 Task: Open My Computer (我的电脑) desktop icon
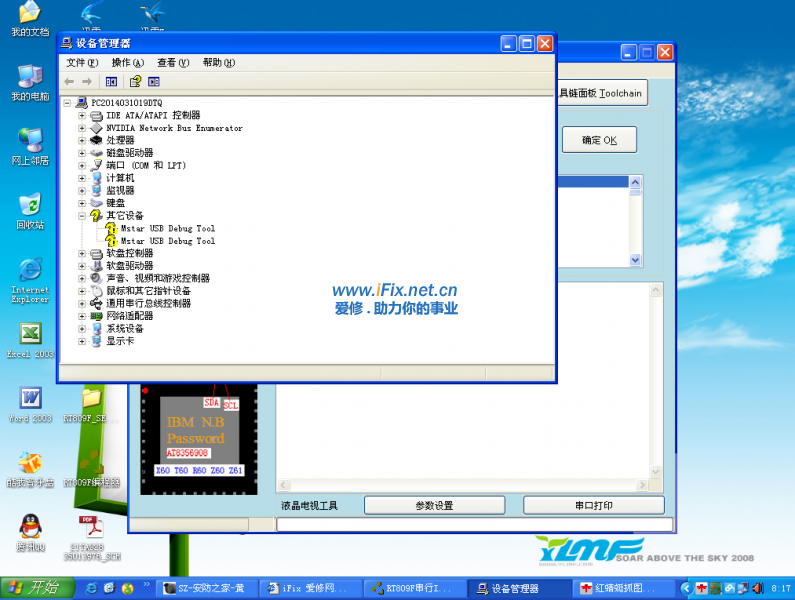[30, 78]
